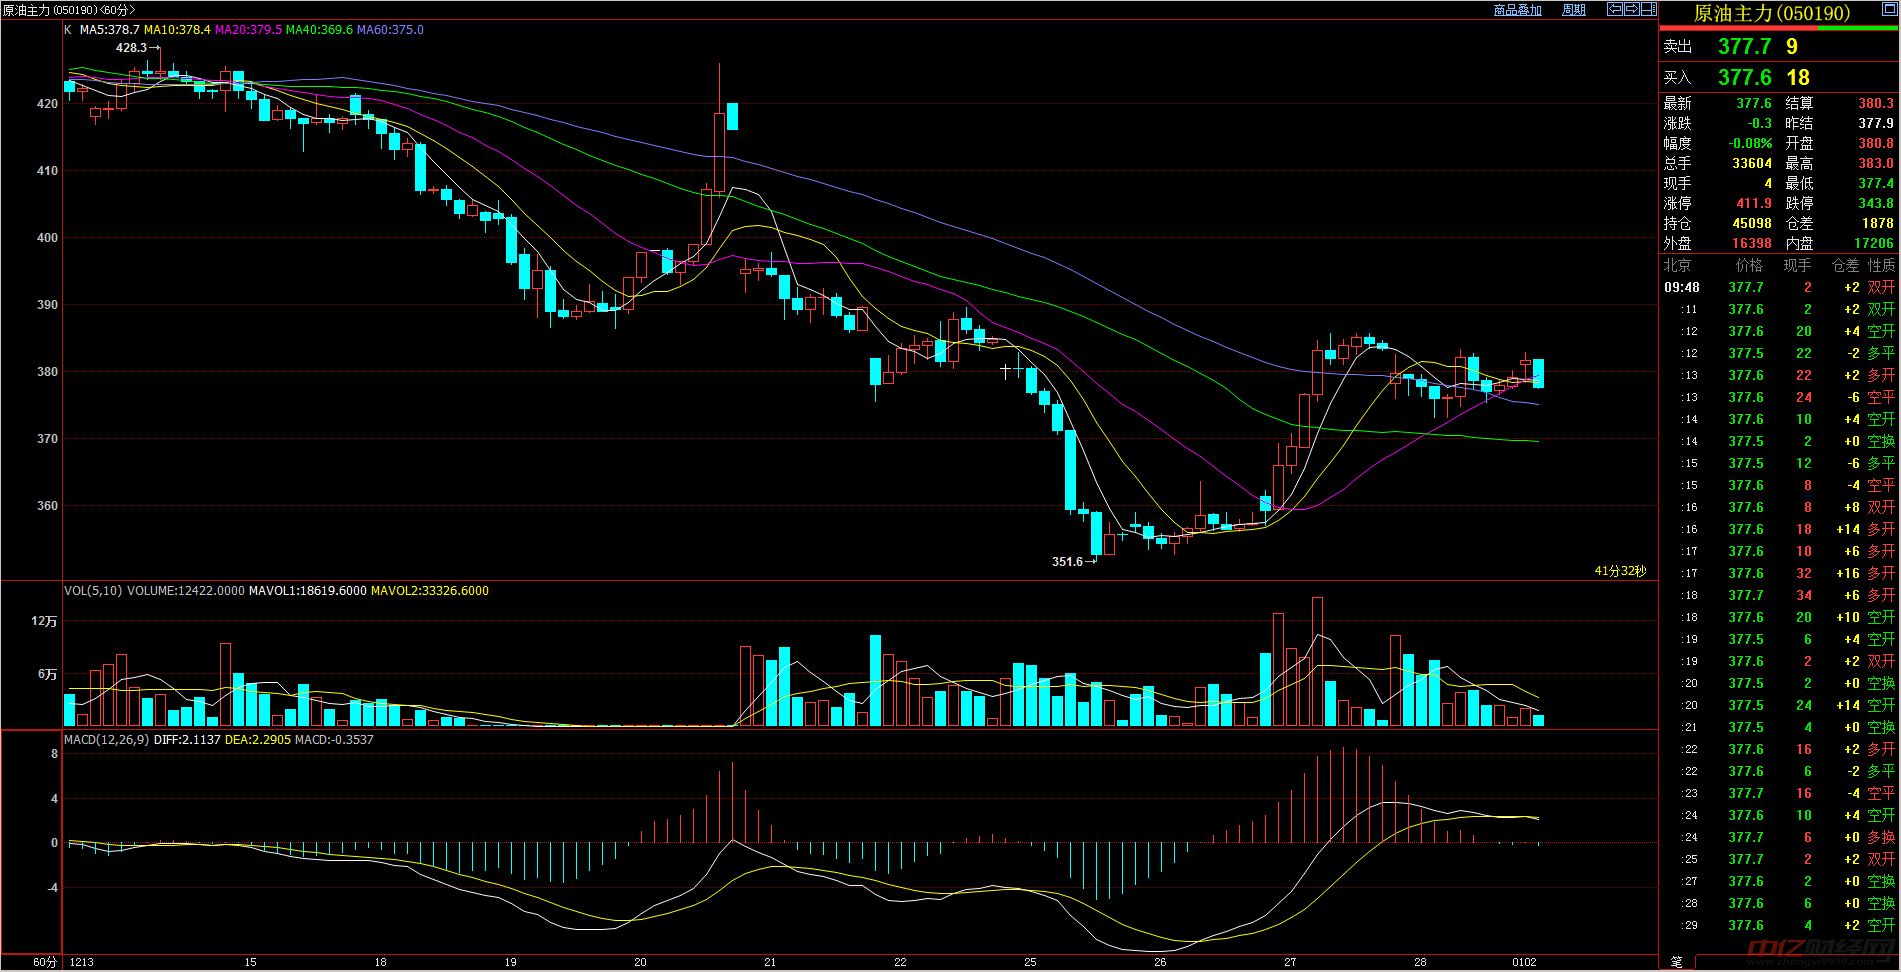1901x972 pixels.
Task: Click the MAVOL1:18619.6000 label
Action: pos(307,591)
